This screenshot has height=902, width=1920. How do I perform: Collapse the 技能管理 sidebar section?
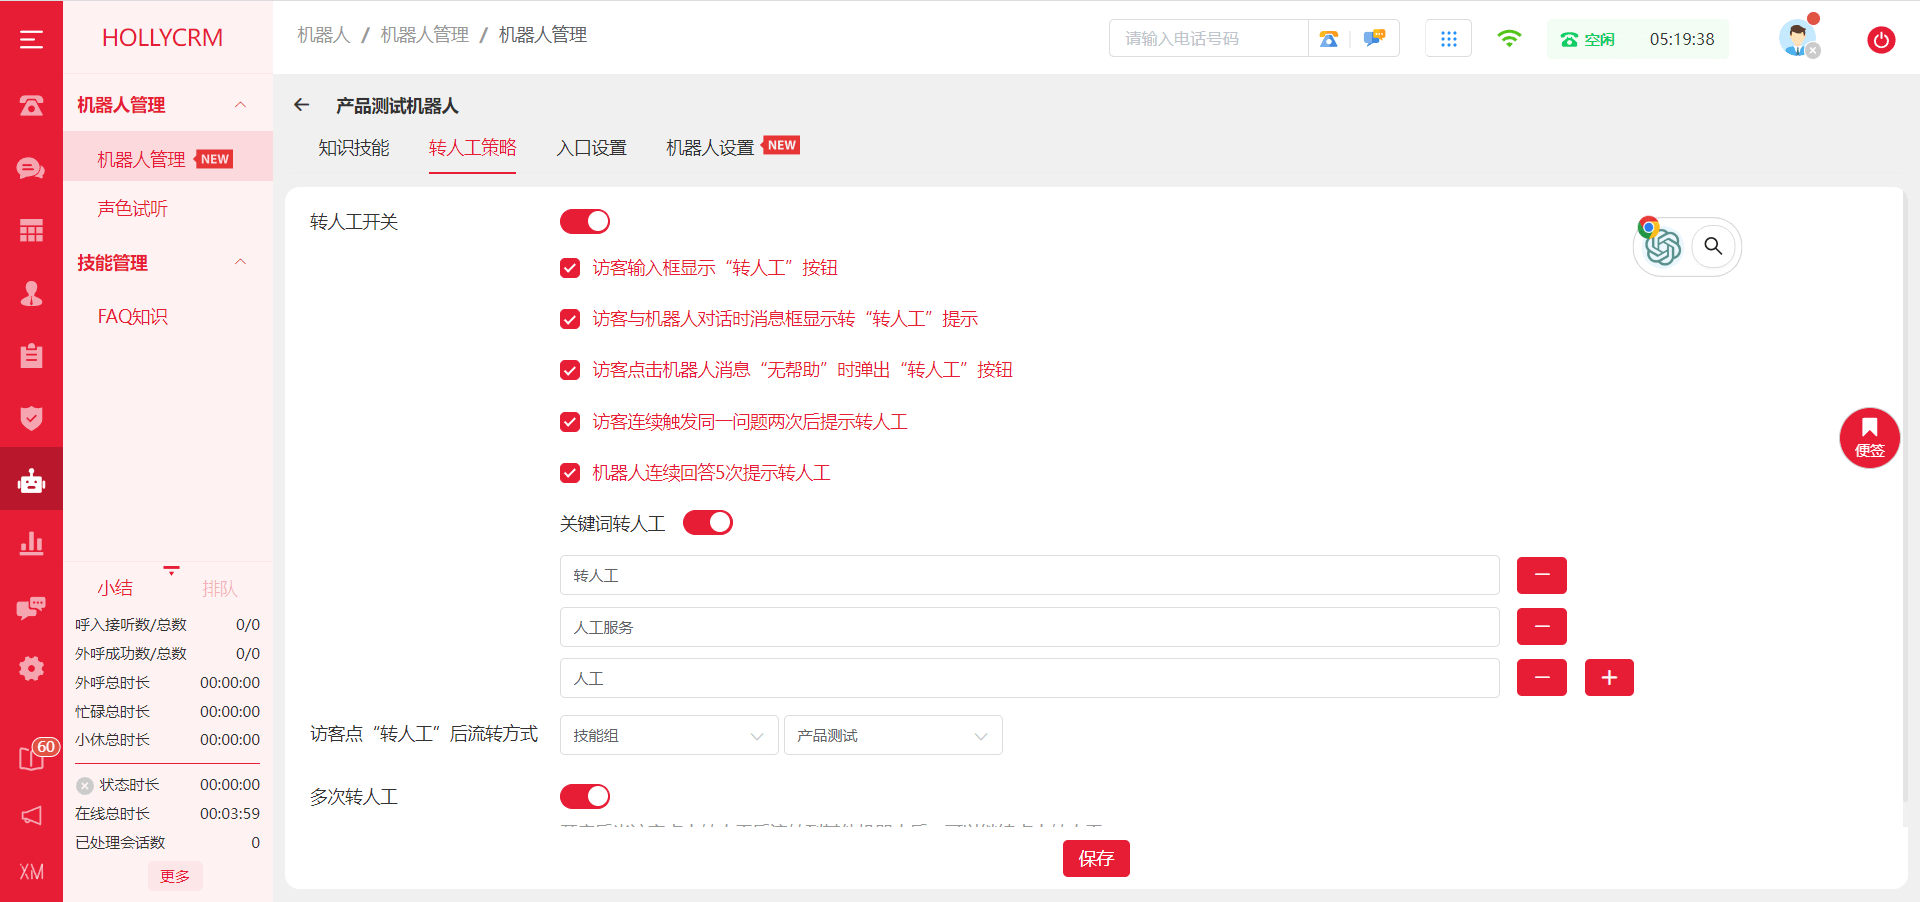point(240,263)
